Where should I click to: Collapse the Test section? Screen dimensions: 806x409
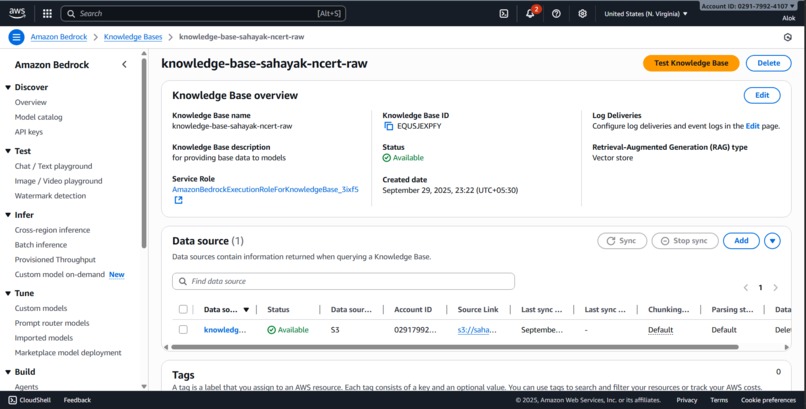(8, 151)
